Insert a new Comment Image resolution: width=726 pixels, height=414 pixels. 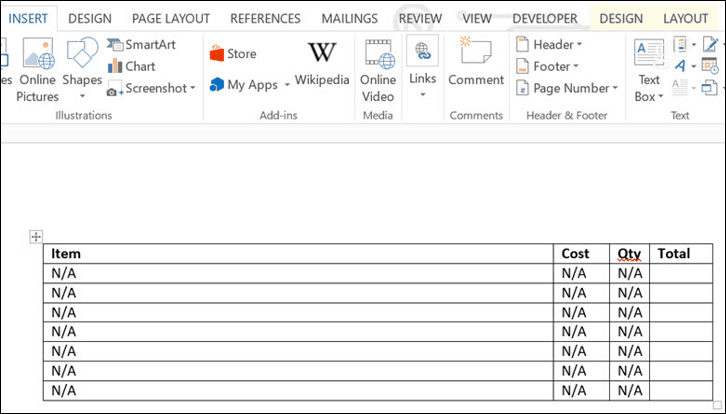476,62
